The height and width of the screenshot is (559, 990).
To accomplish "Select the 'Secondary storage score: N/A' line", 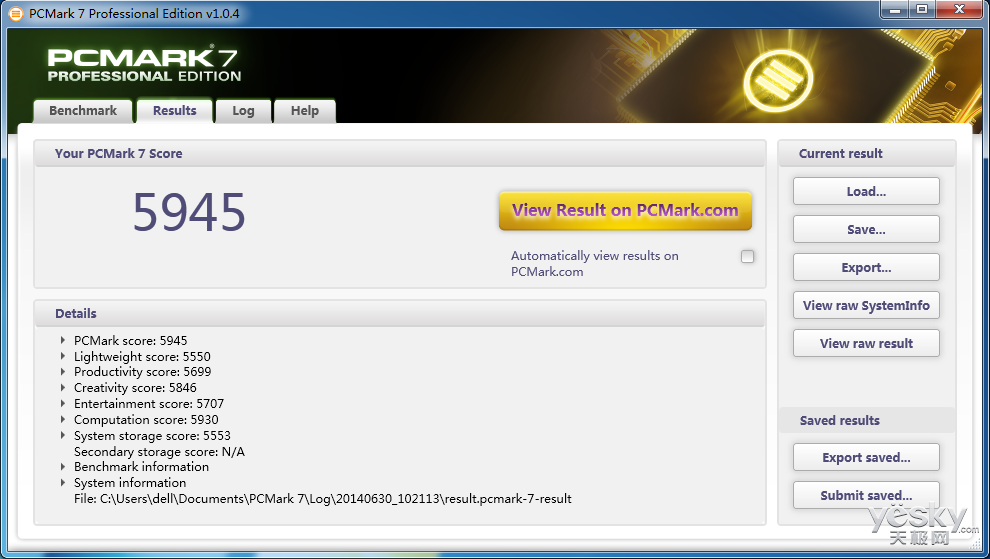I will 159,452.
